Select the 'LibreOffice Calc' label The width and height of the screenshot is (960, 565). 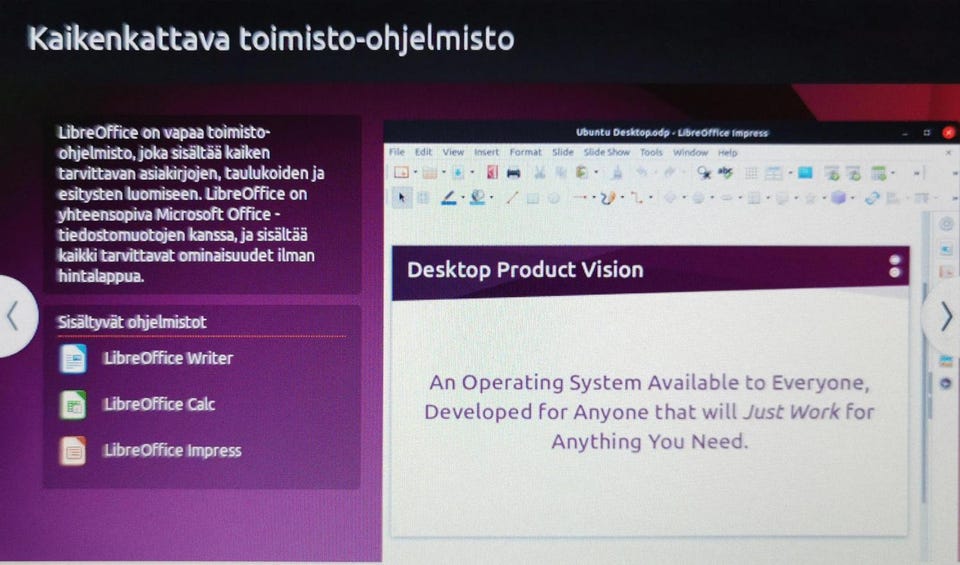[159, 404]
